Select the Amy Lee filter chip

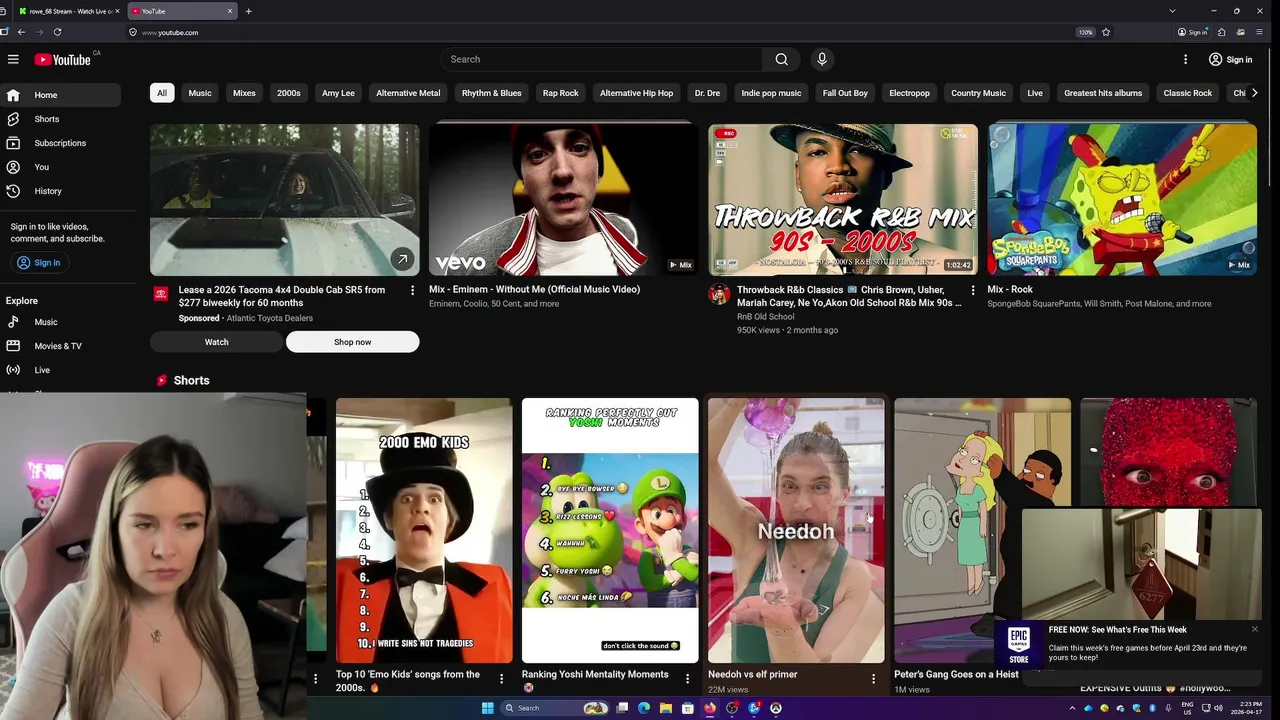point(338,93)
